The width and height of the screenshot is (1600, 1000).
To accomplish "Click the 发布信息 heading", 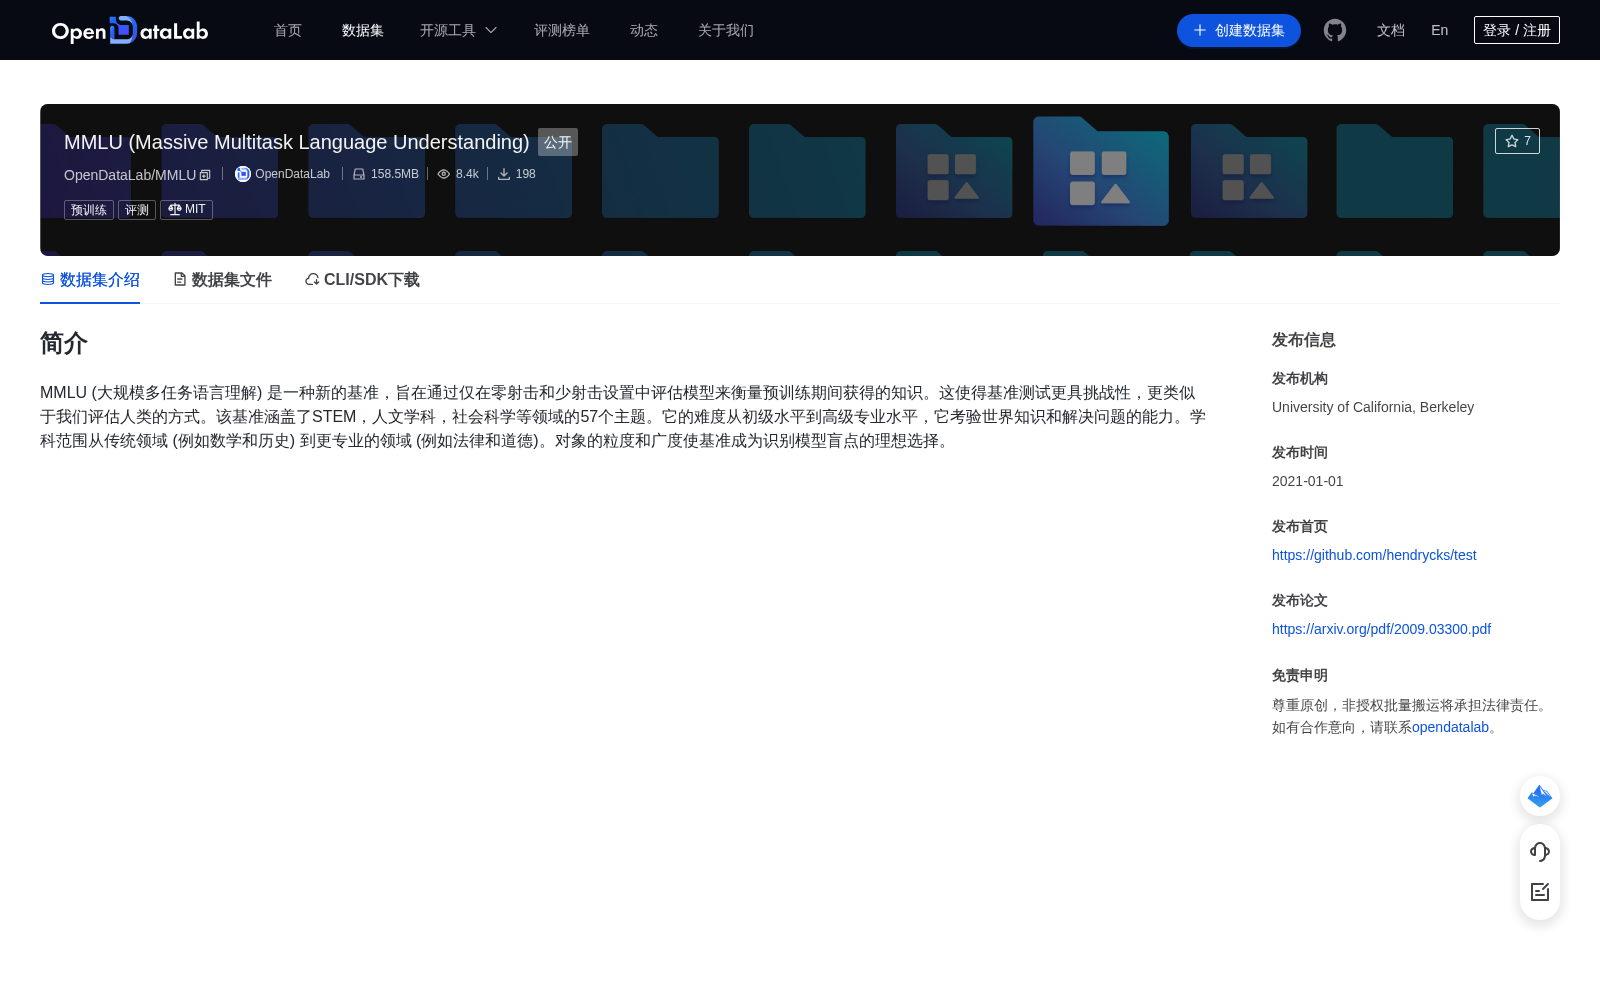I will coord(1304,340).
